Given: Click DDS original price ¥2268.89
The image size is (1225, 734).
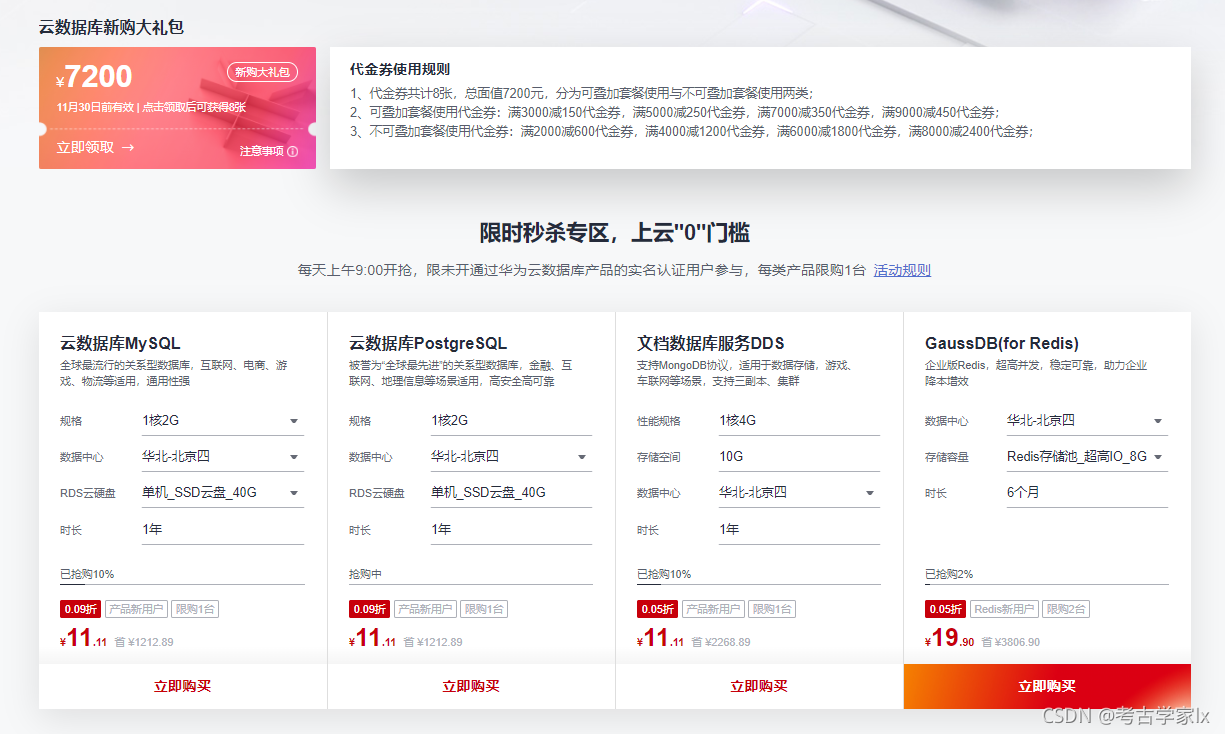Looking at the screenshot, I should coord(728,642).
